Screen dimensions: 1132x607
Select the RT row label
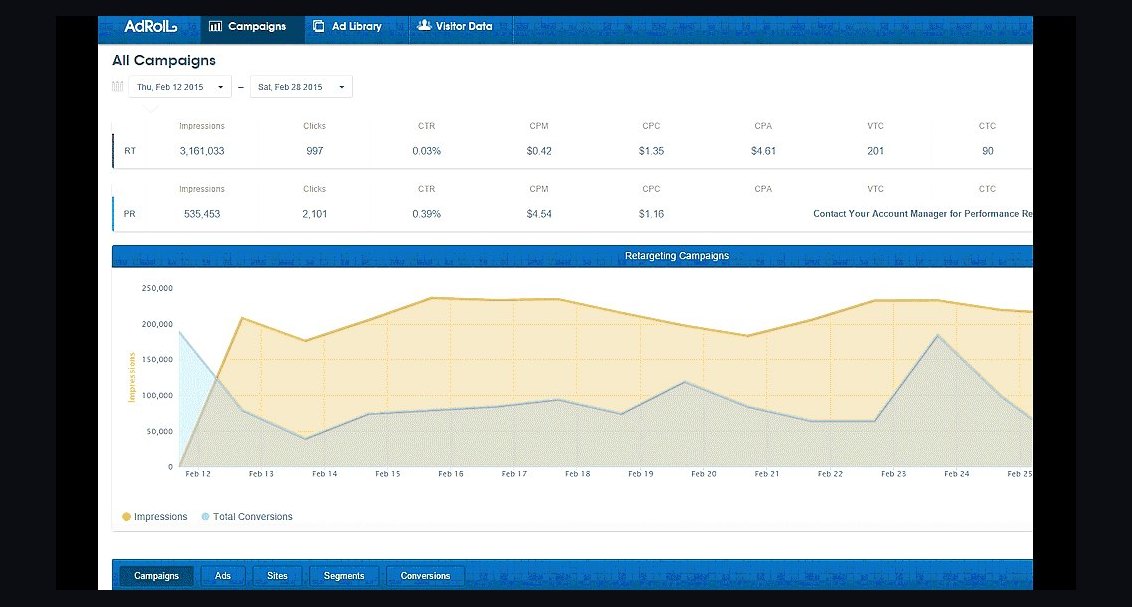click(x=130, y=151)
